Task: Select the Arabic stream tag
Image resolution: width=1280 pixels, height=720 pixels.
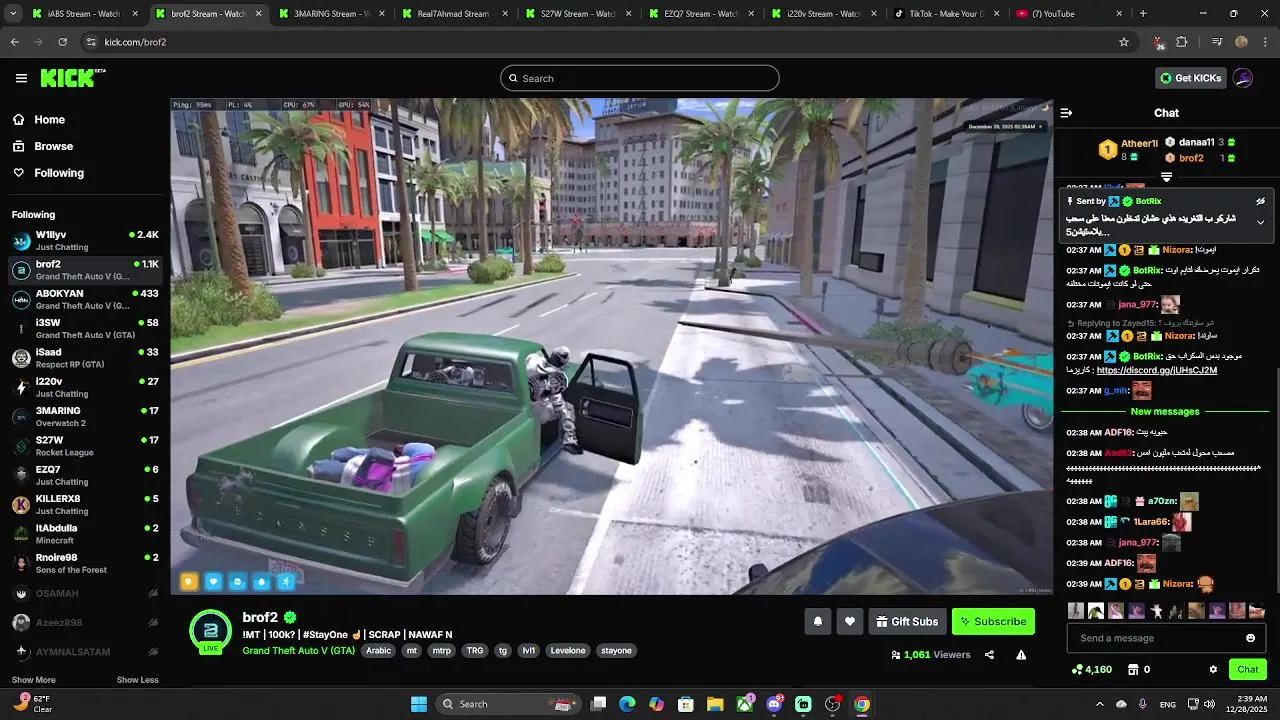Action: point(379,650)
